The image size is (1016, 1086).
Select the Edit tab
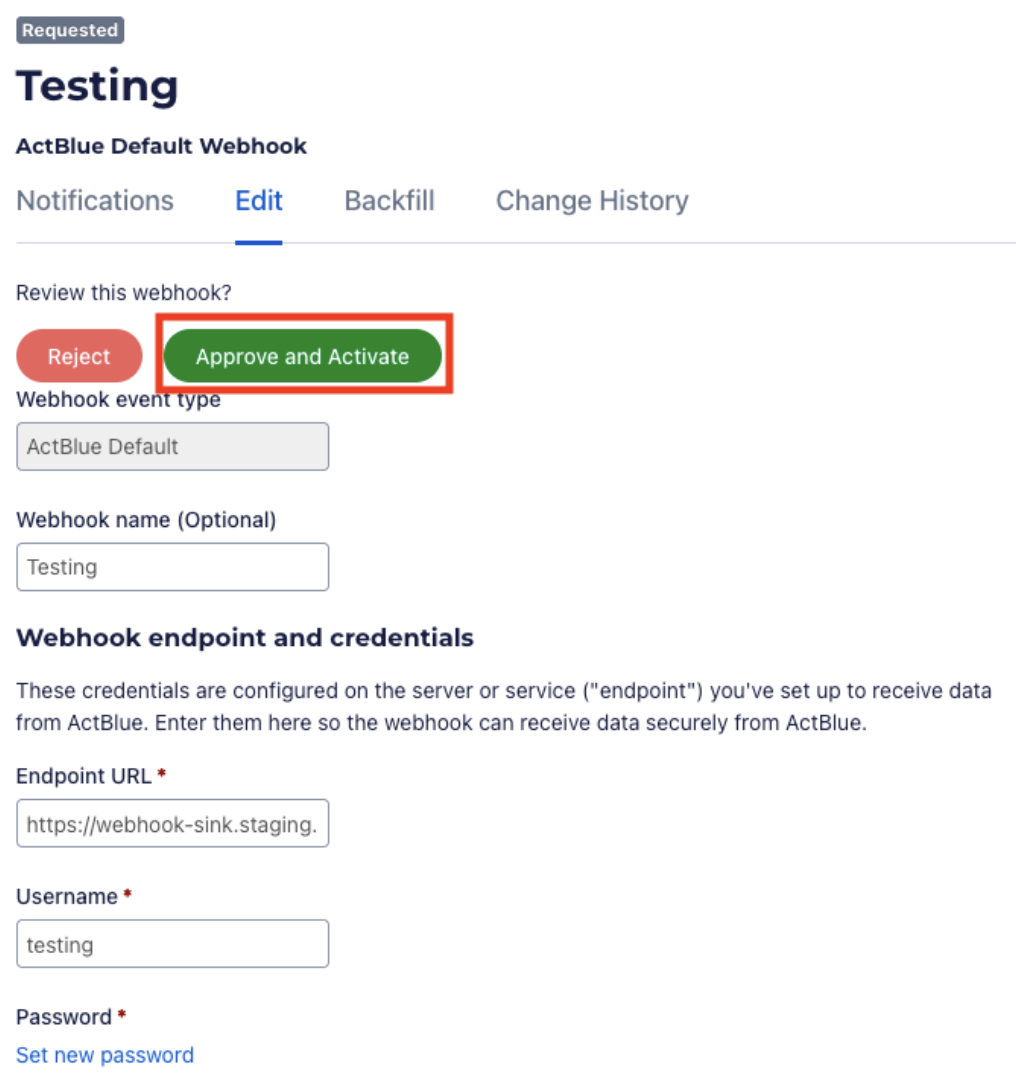click(259, 201)
